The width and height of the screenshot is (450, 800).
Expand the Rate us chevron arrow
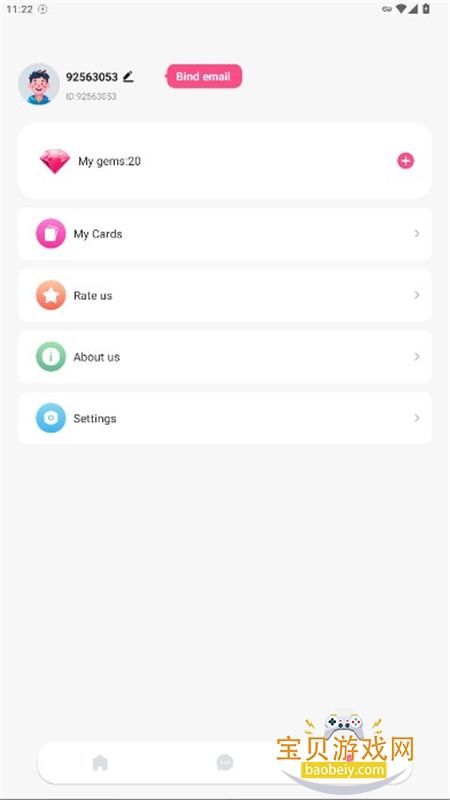tap(417, 295)
